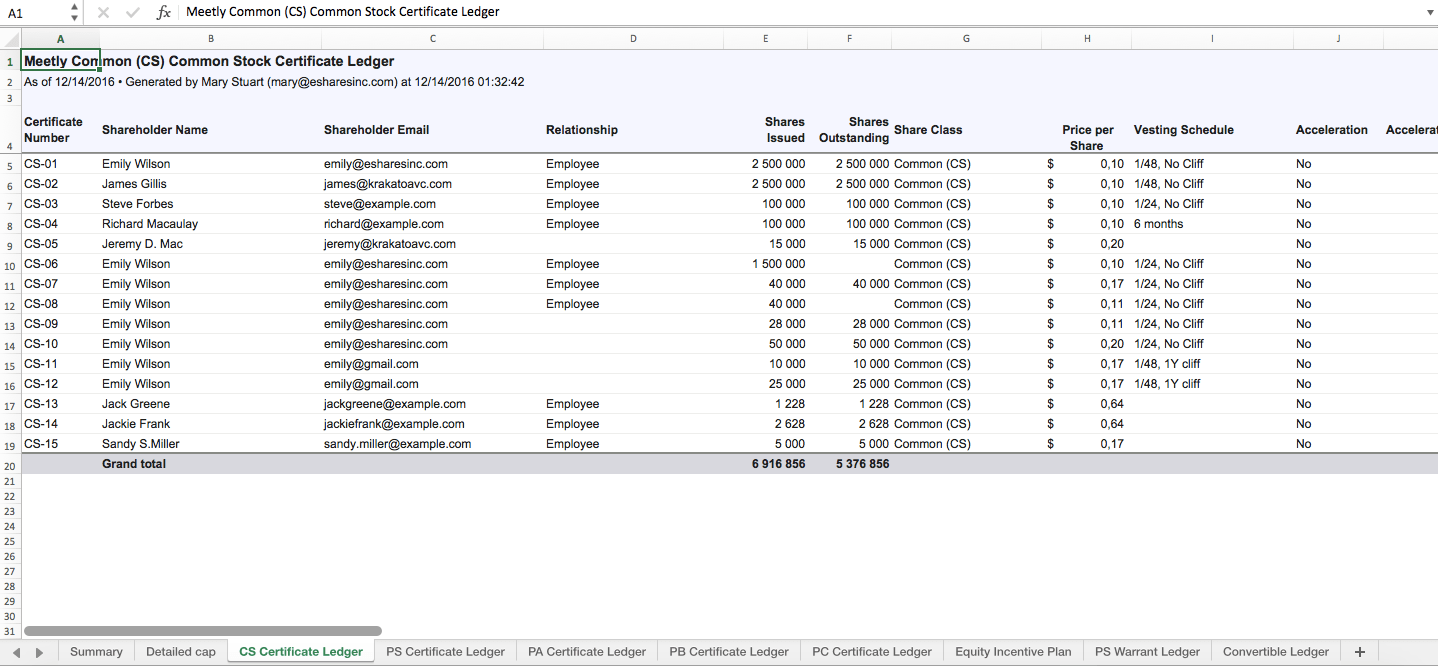Screen dimensions: 1438x666
Task: Click the horizontal scrollbar thumb
Action: click(x=202, y=631)
